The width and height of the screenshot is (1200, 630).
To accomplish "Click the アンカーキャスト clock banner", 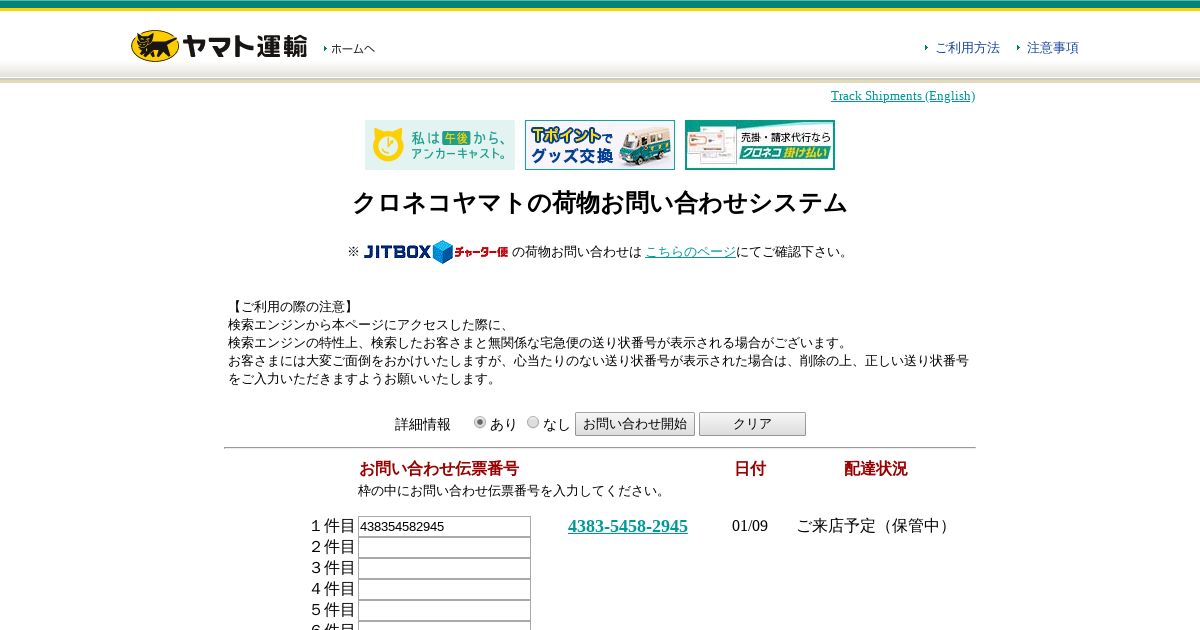I will (x=440, y=145).
